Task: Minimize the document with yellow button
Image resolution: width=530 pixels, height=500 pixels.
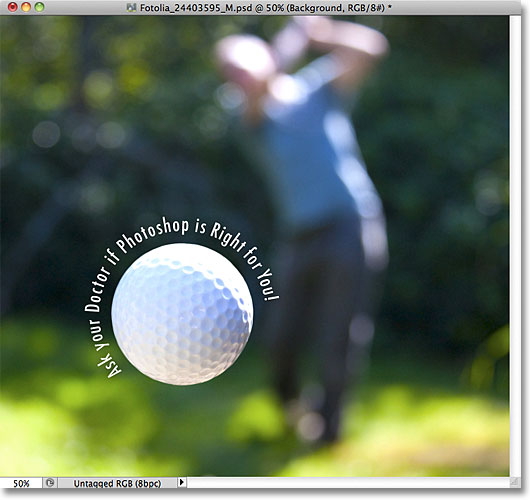Action: click(x=26, y=7)
